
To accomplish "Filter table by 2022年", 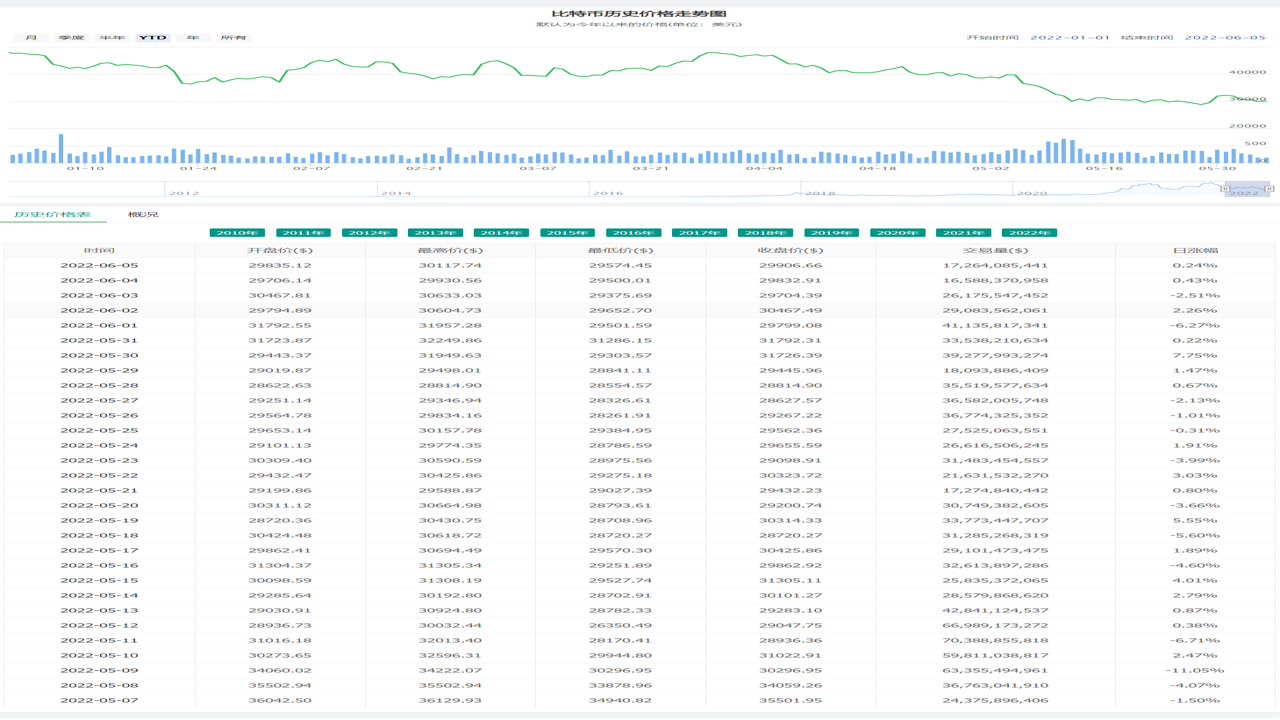I will coord(1029,233).
